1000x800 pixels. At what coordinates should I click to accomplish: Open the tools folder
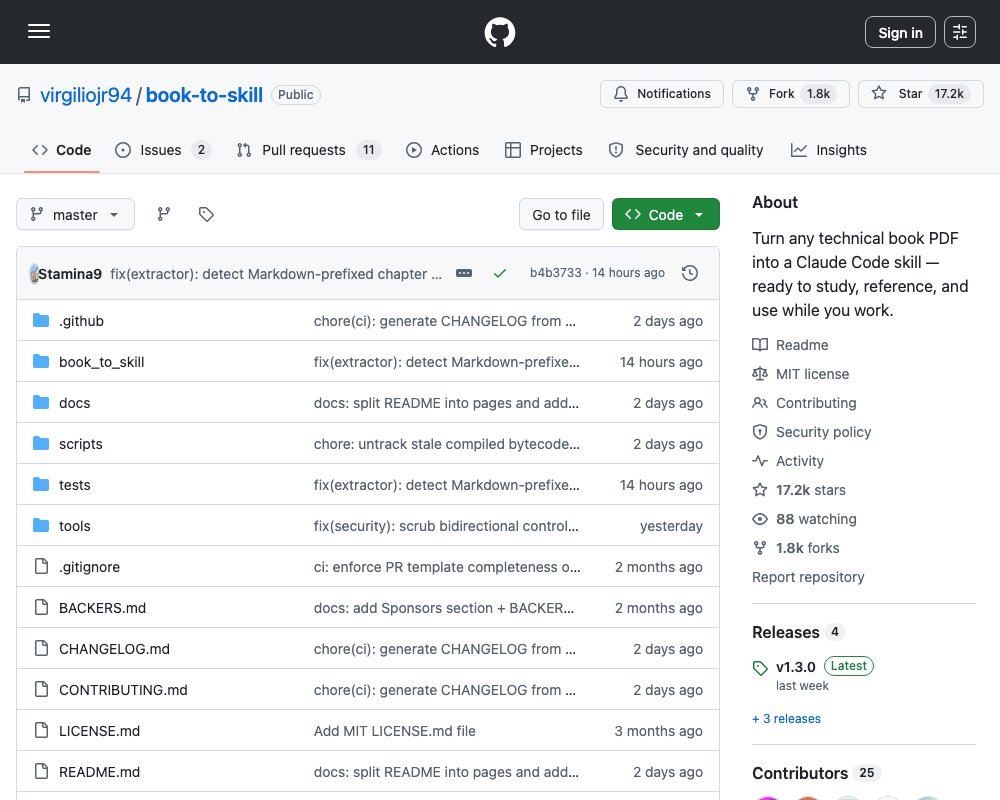tap(75, 526)
